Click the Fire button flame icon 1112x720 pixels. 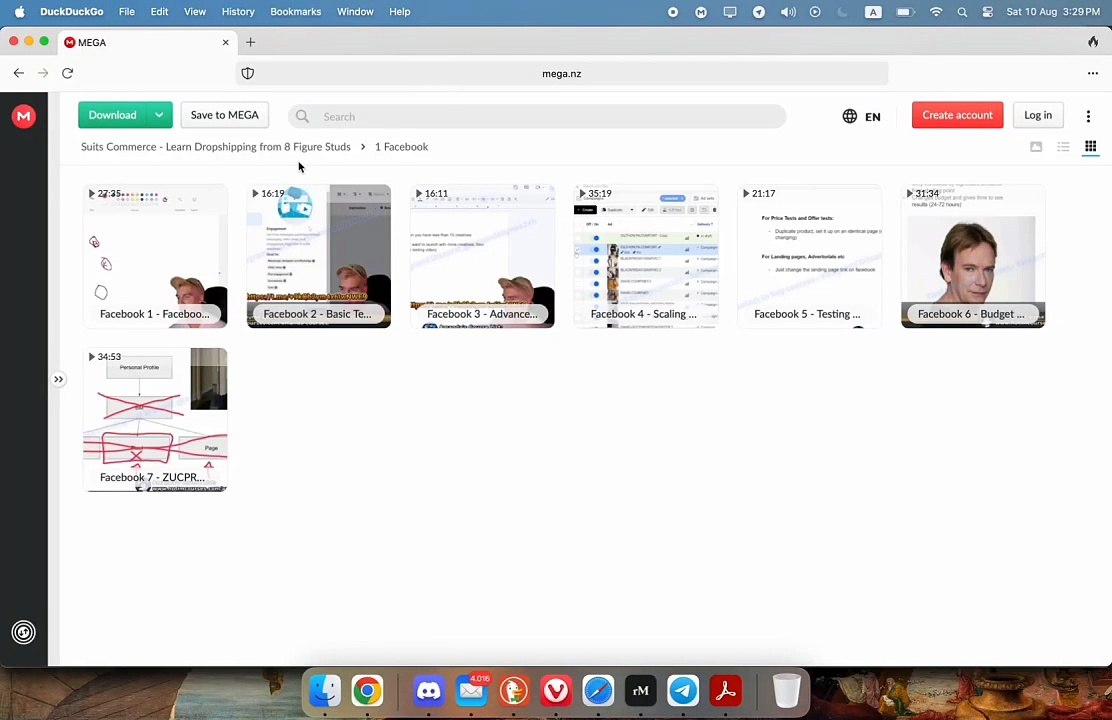click(x=1093, y=42)
